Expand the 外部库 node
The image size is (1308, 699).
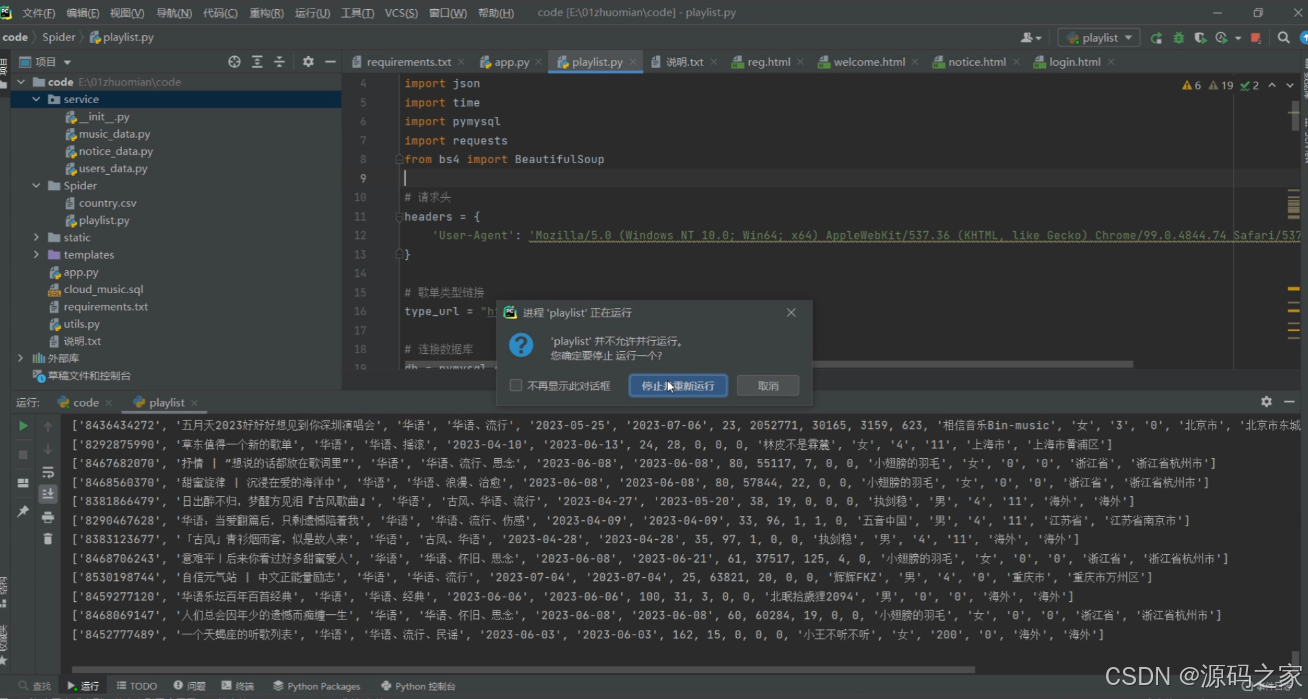[21, 358]
